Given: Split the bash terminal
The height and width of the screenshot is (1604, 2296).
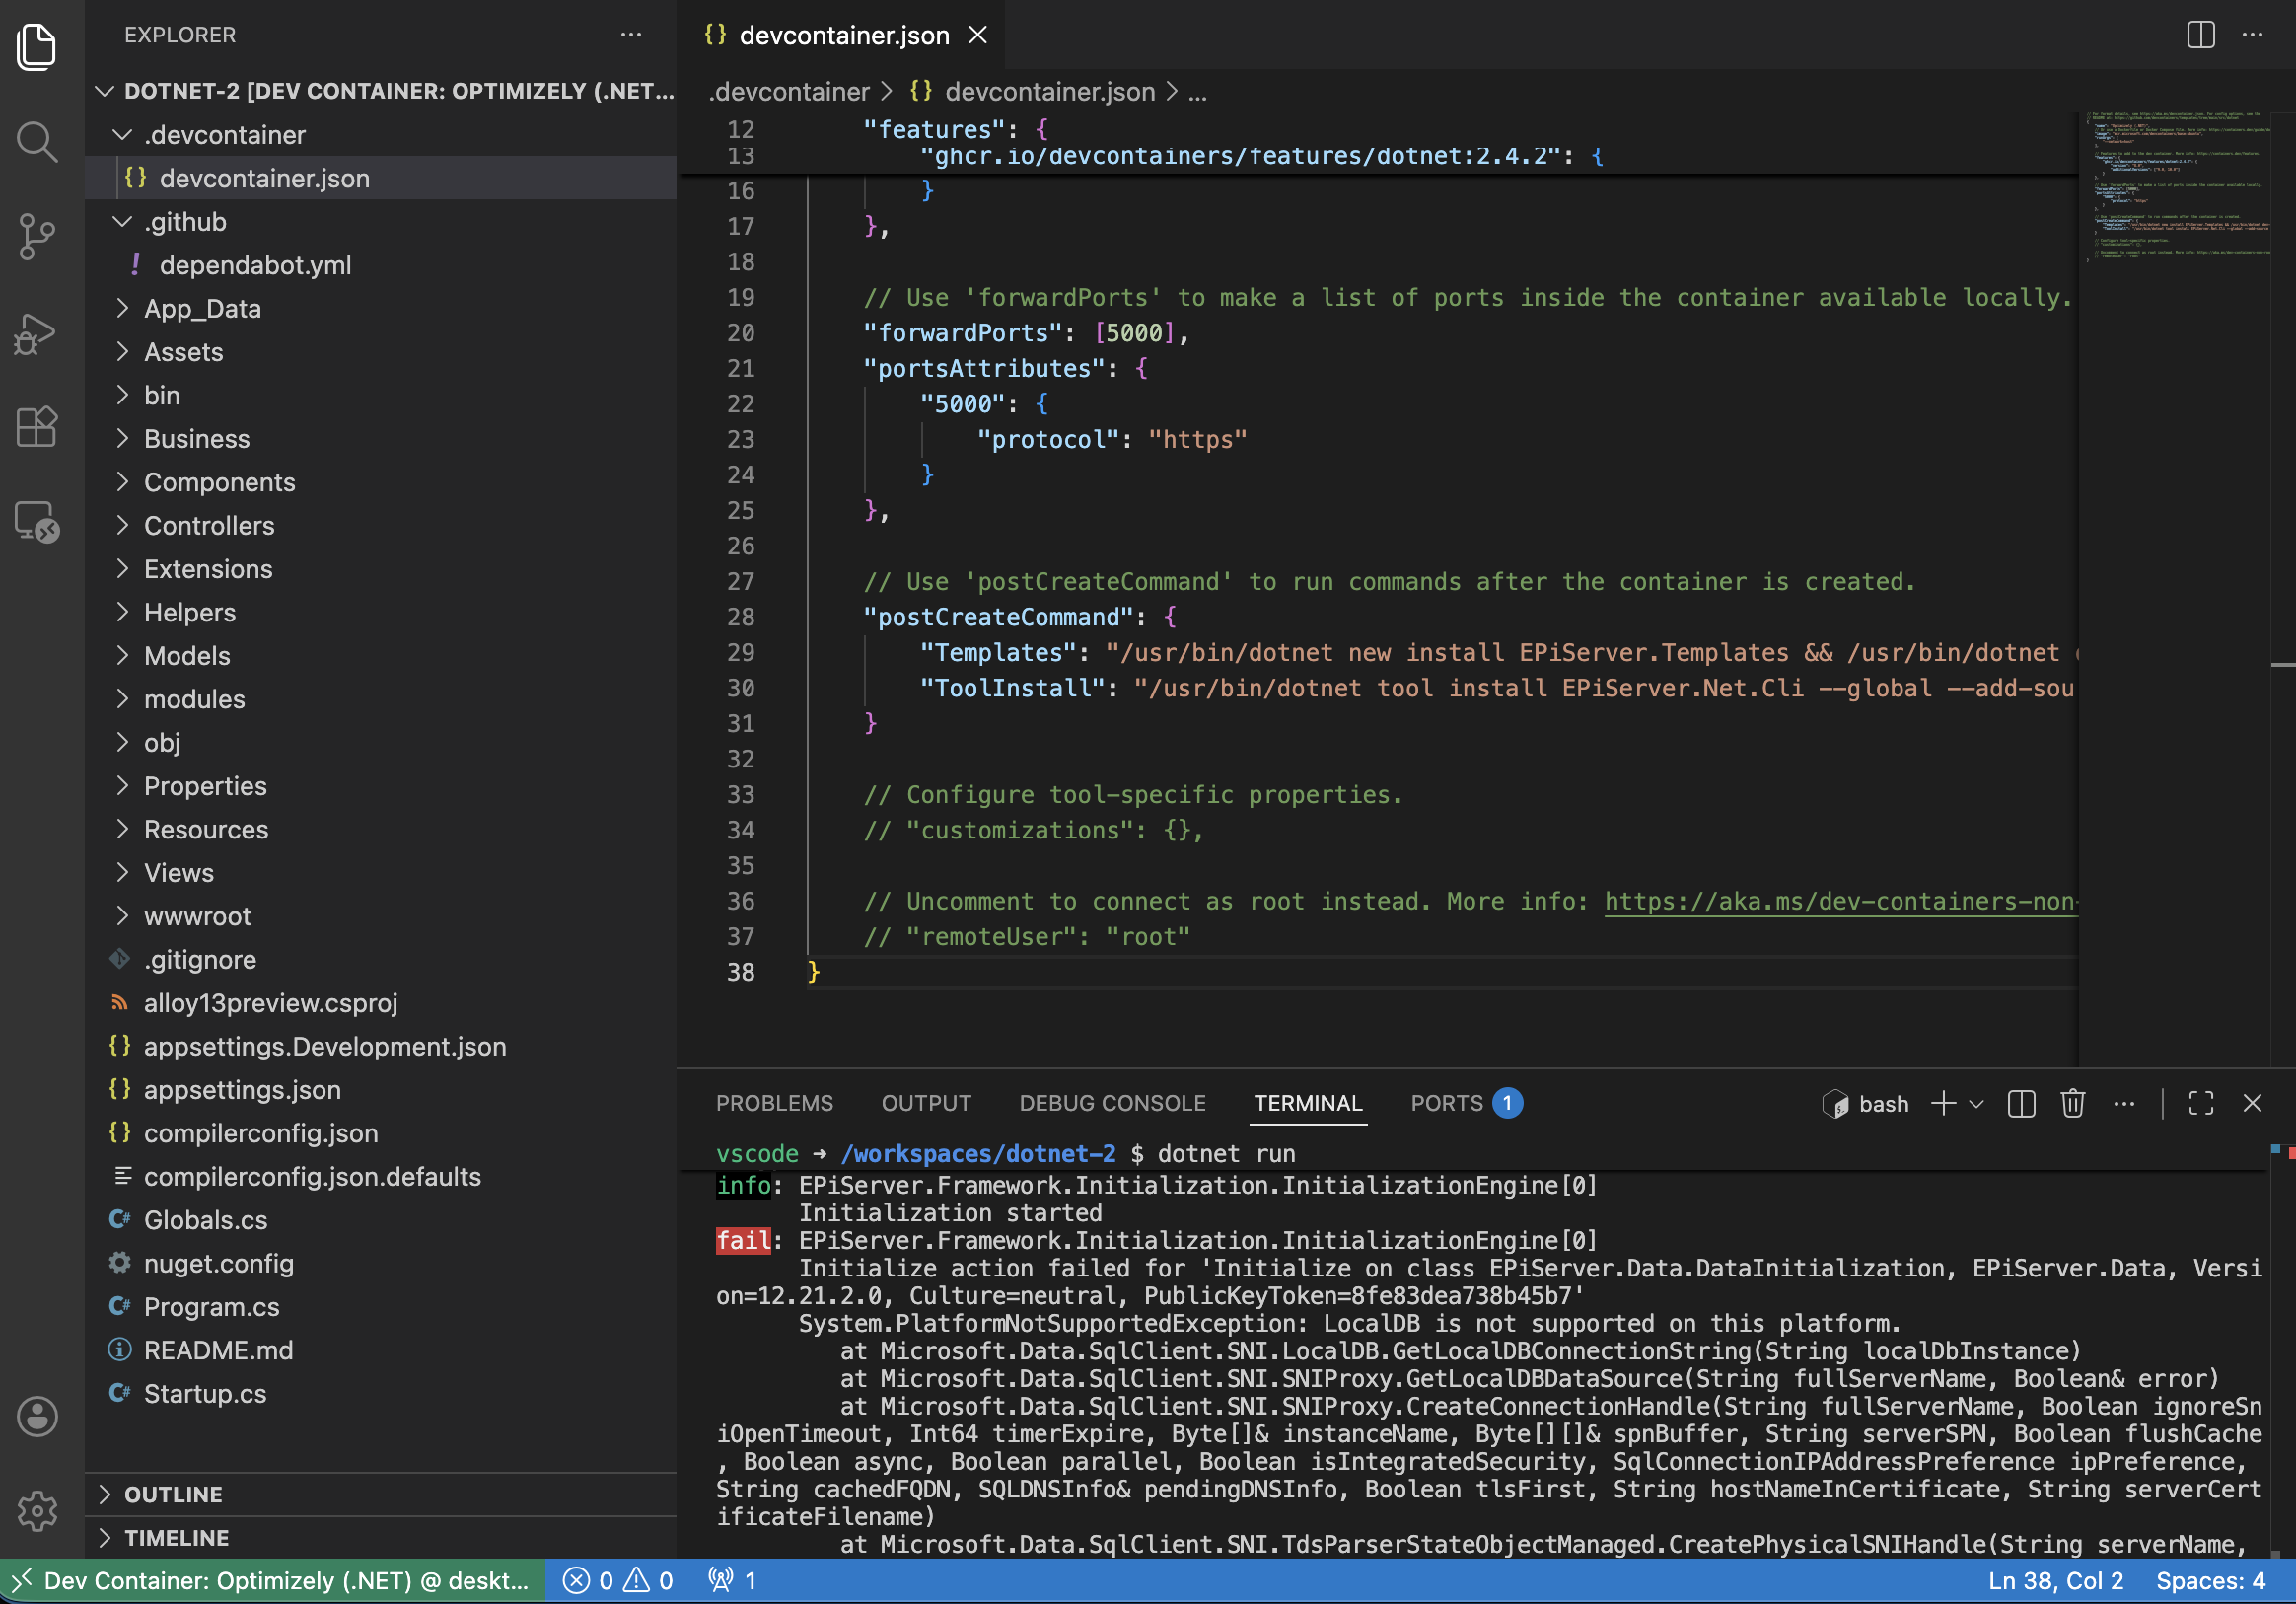Looking at the screenshot, I should (x=2021, y=1103).
